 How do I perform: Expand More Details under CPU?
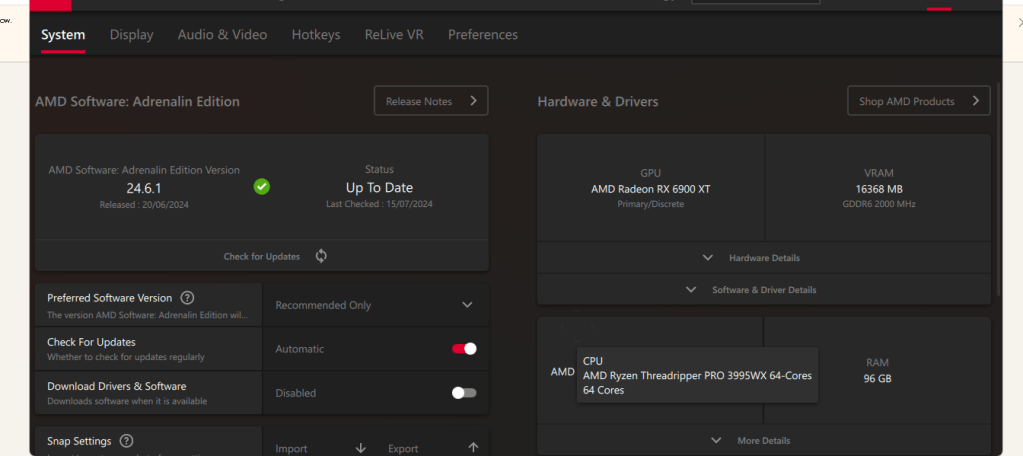click(764, 440)
